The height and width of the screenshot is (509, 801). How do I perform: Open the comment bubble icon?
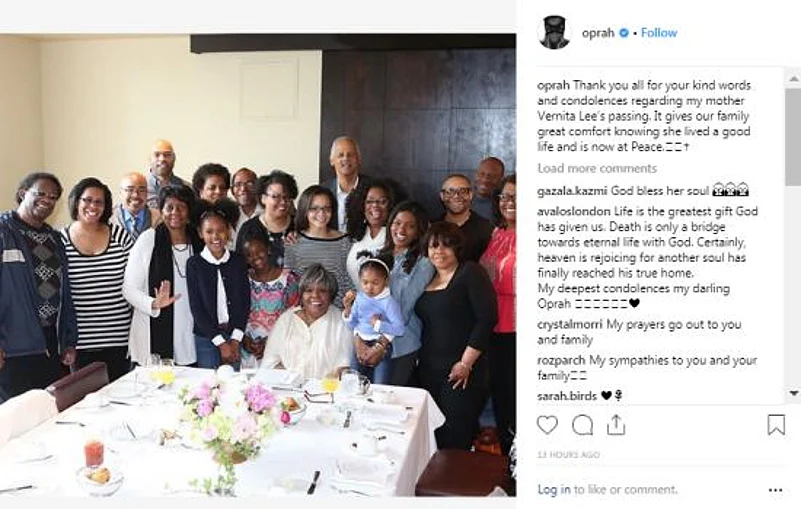[x=582, y=425]
